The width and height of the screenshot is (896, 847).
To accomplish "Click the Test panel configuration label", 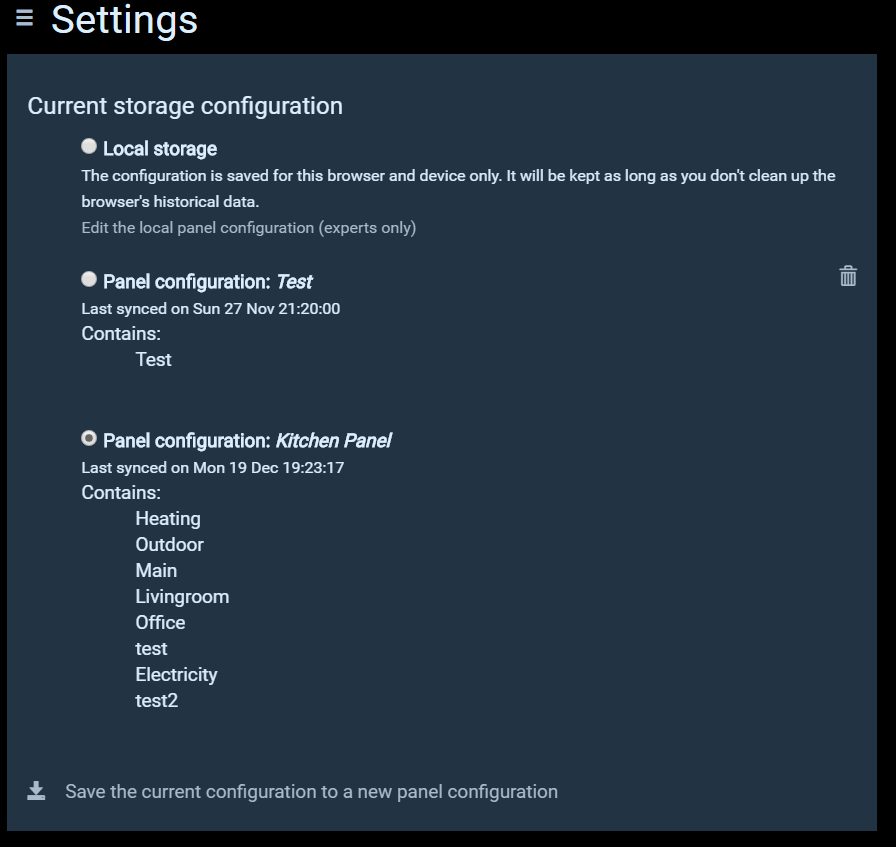I will point(208,282).
